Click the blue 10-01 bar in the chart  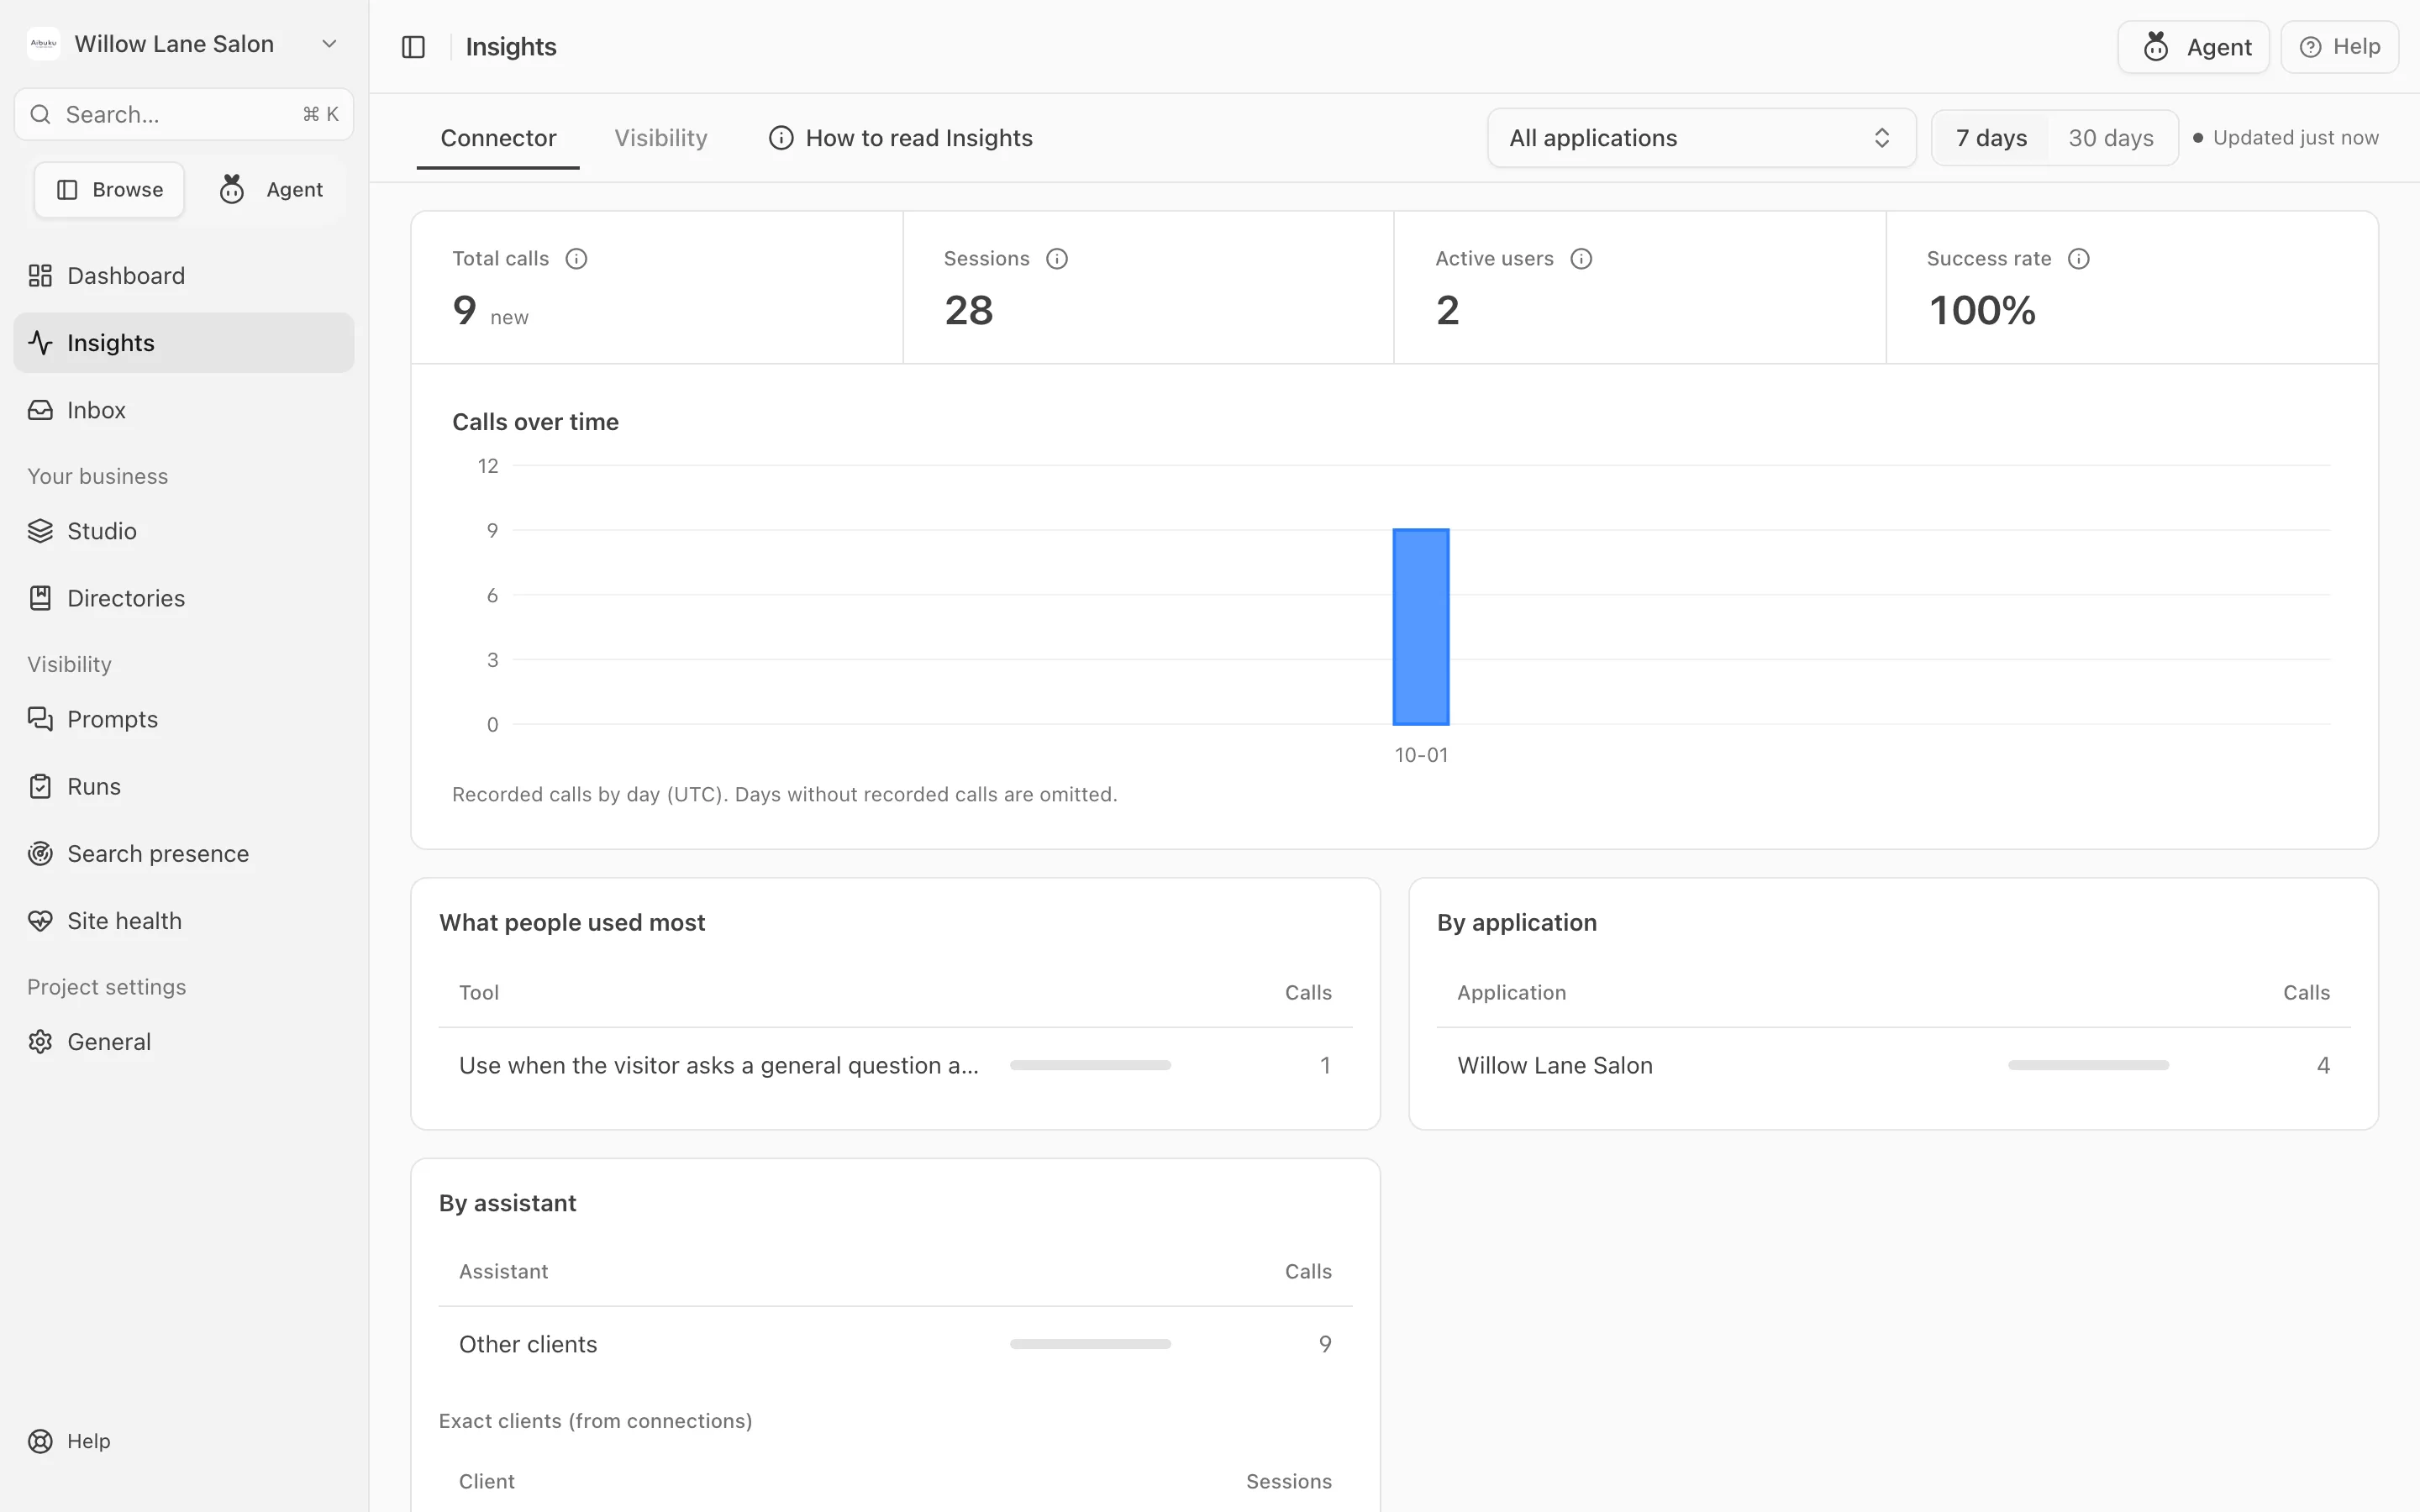click(x=1421, y=627)
